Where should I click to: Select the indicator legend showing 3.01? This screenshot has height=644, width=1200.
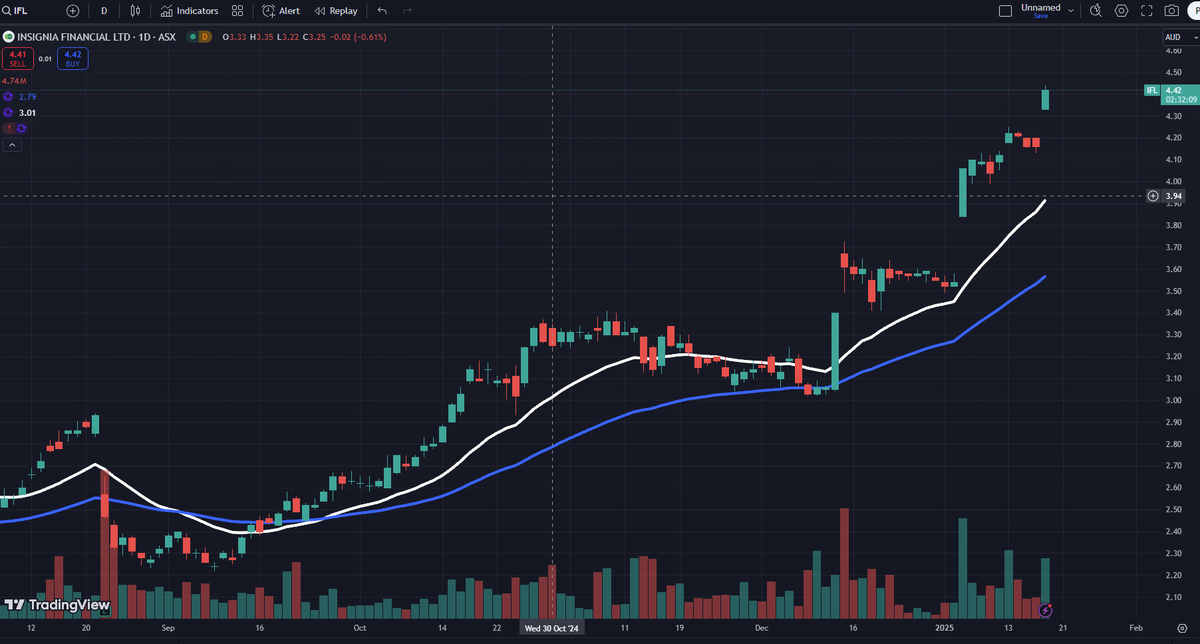28,113
